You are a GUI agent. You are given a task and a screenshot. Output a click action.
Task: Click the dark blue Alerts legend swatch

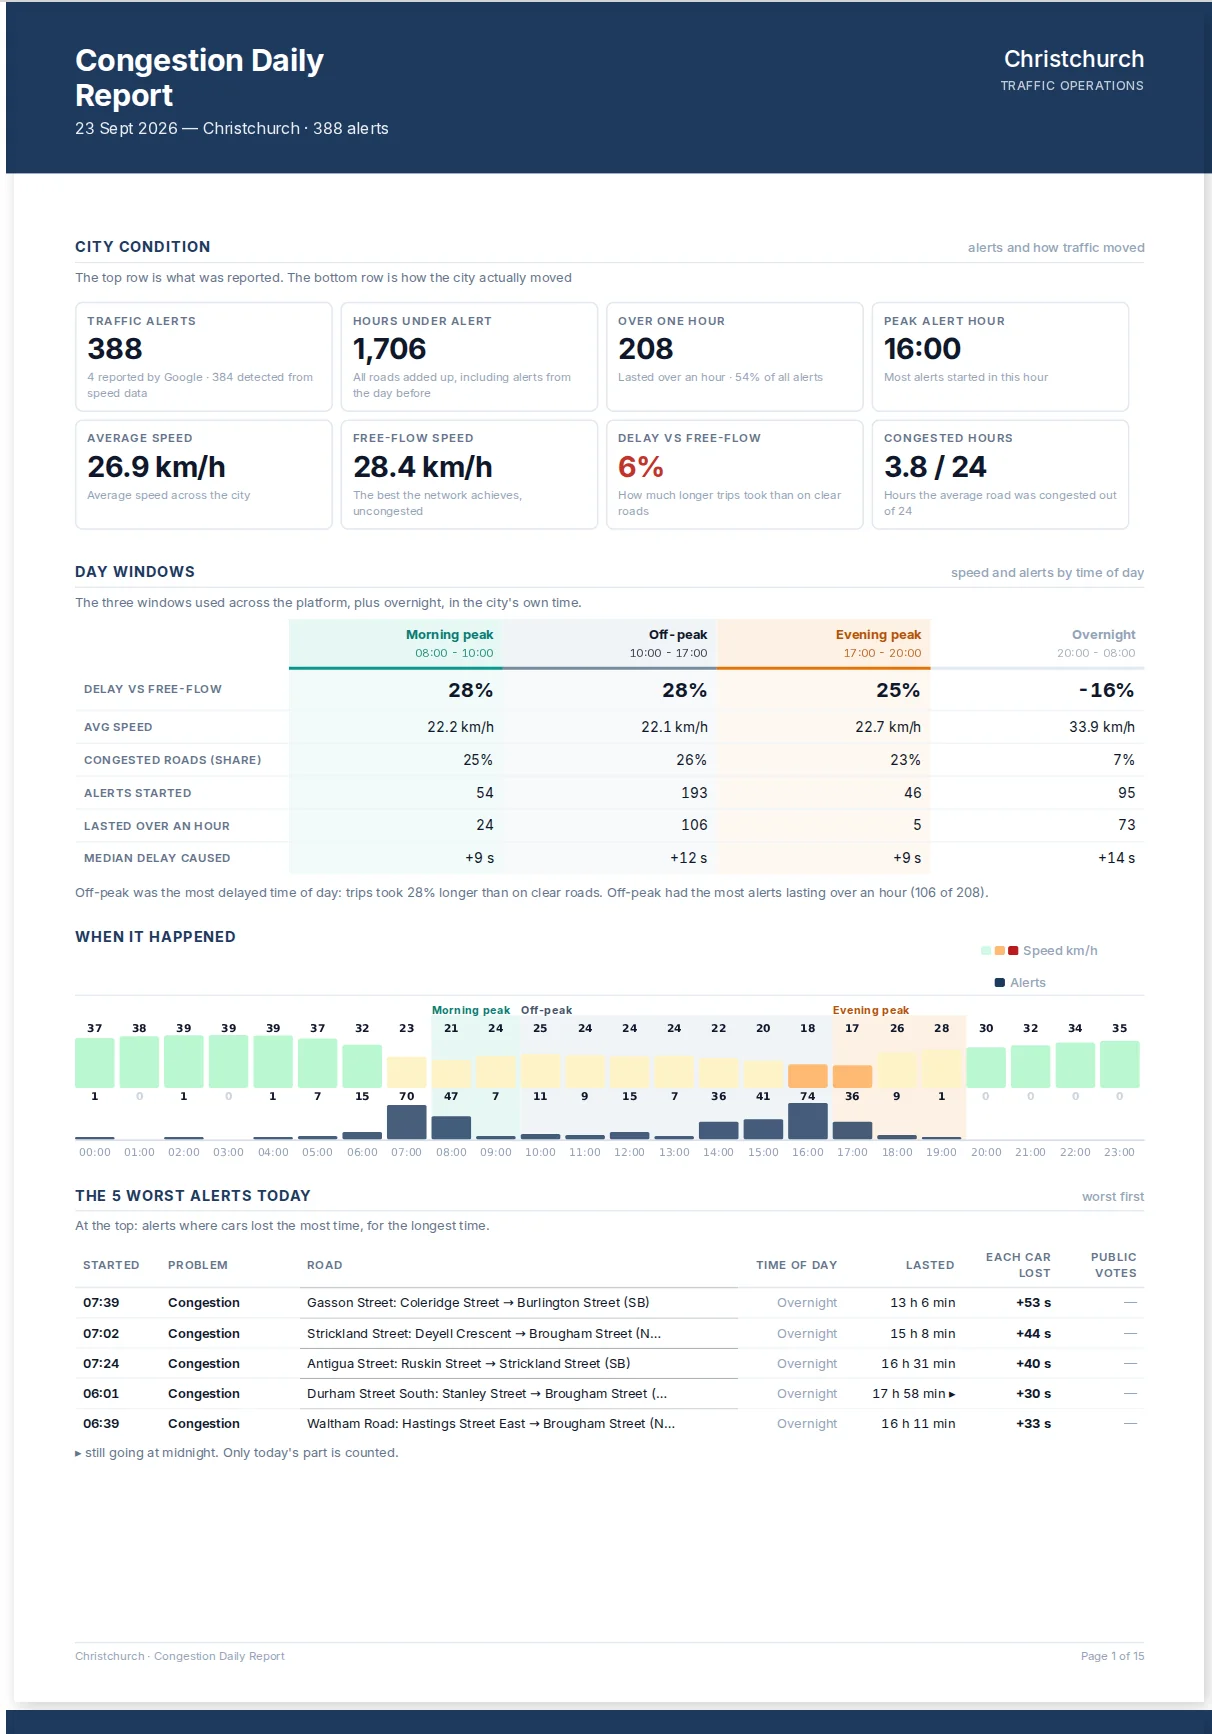pos(1000,983)
